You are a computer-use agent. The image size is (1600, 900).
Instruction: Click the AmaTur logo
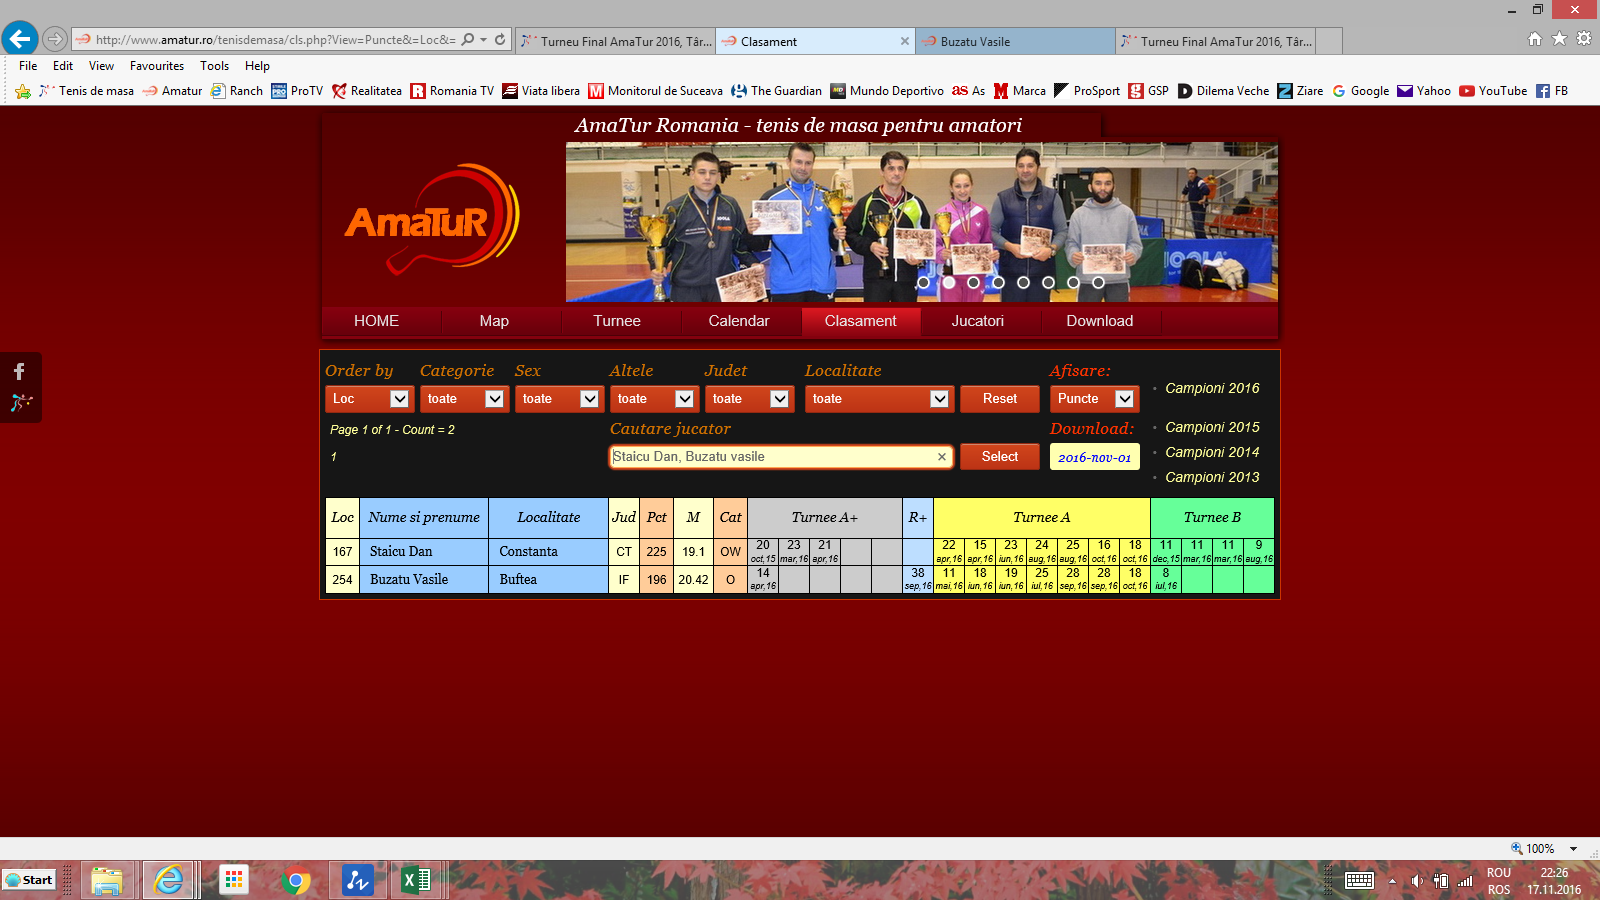pyautogui.click(x=432, y=219)
